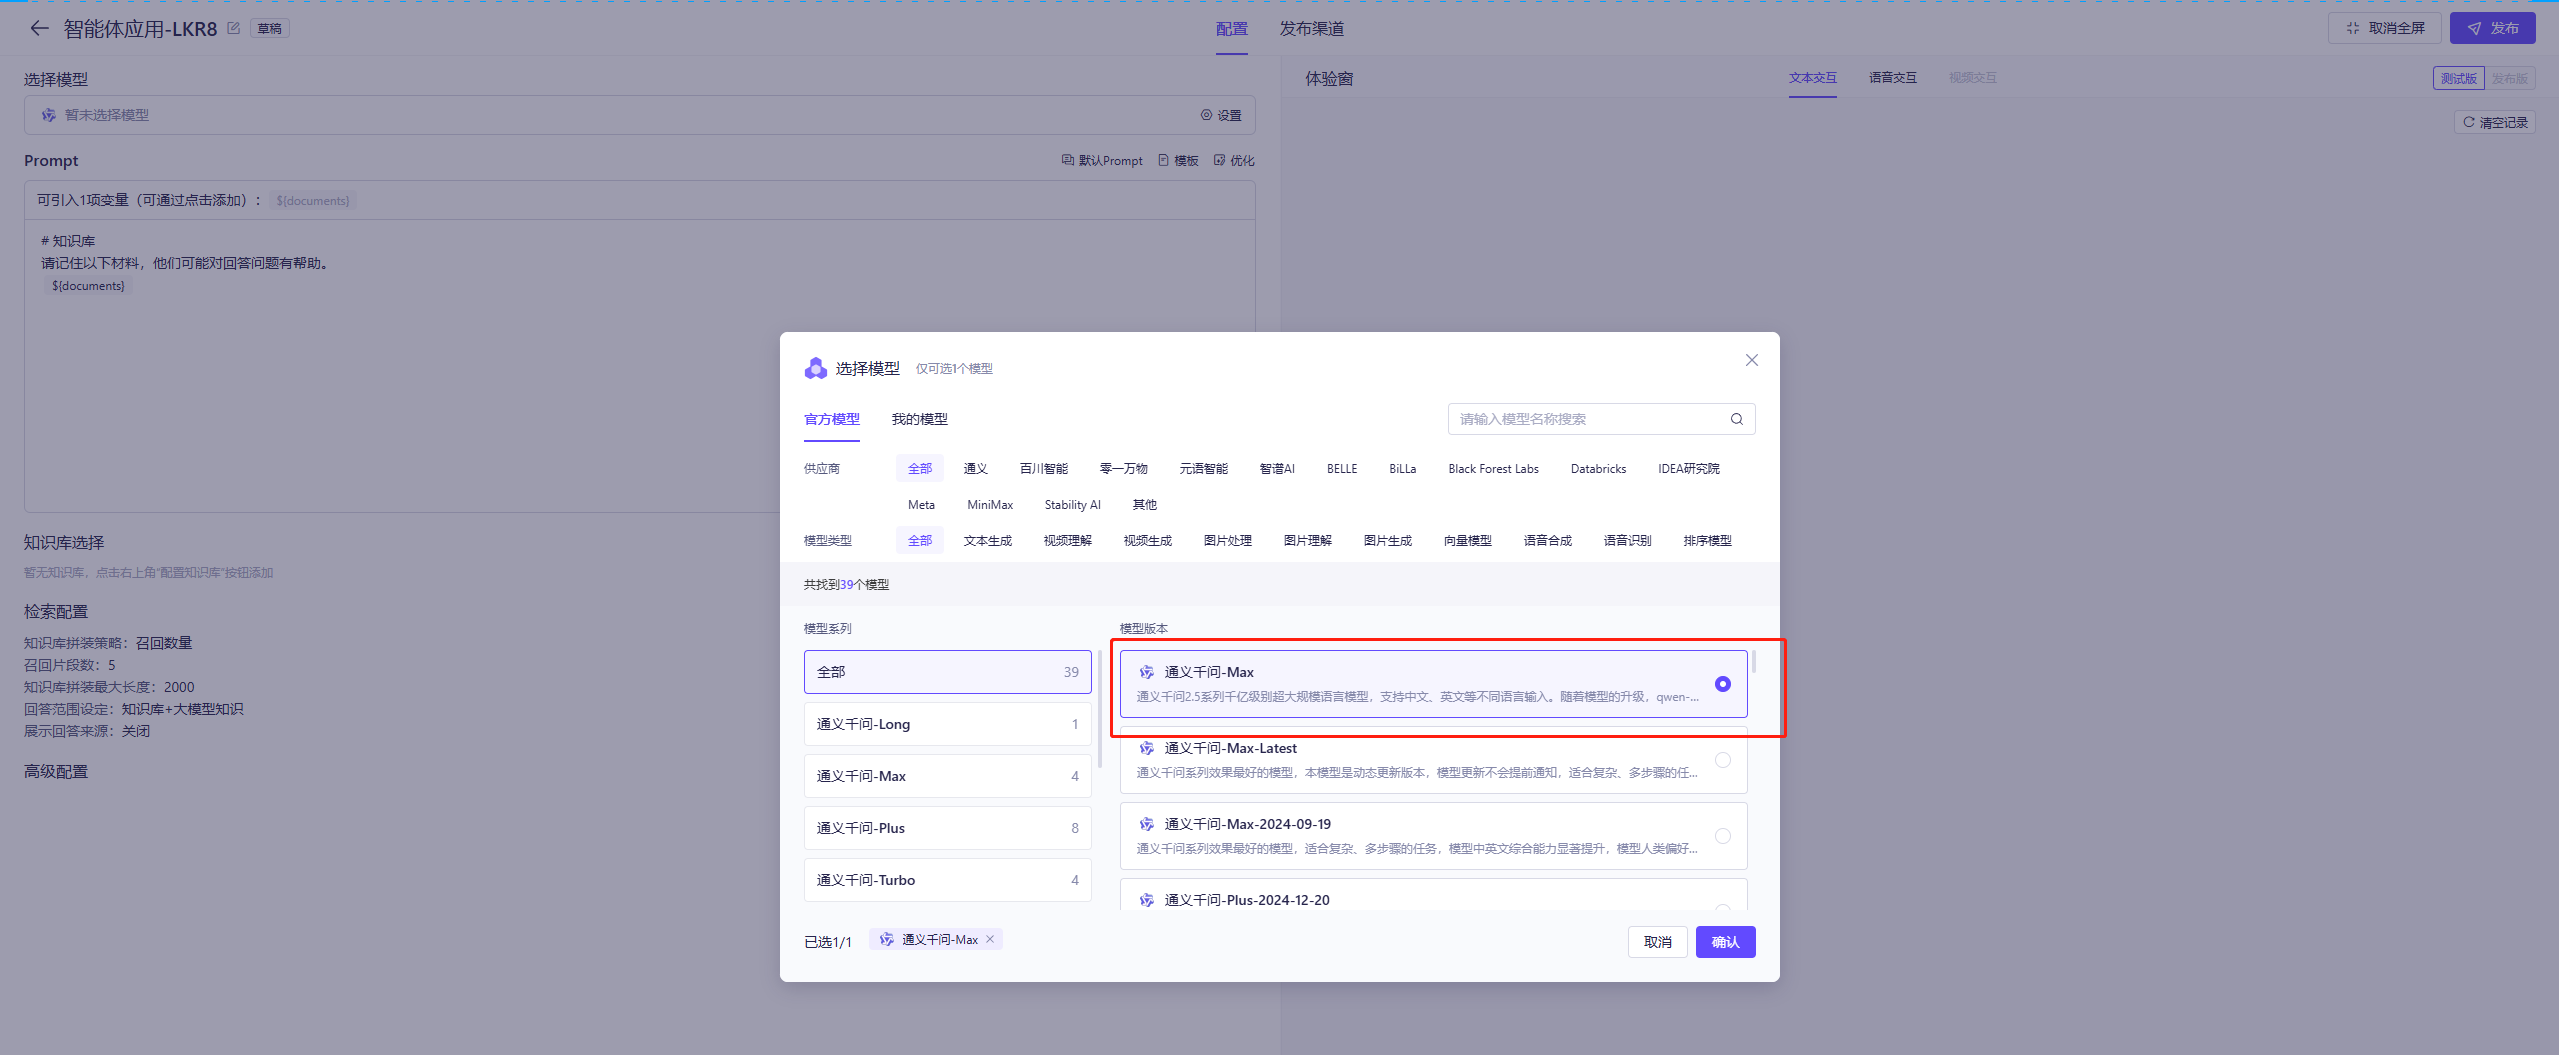Filter model type by 文本生成
This screenshot has height=1055, width=2559.
point(988,541)
